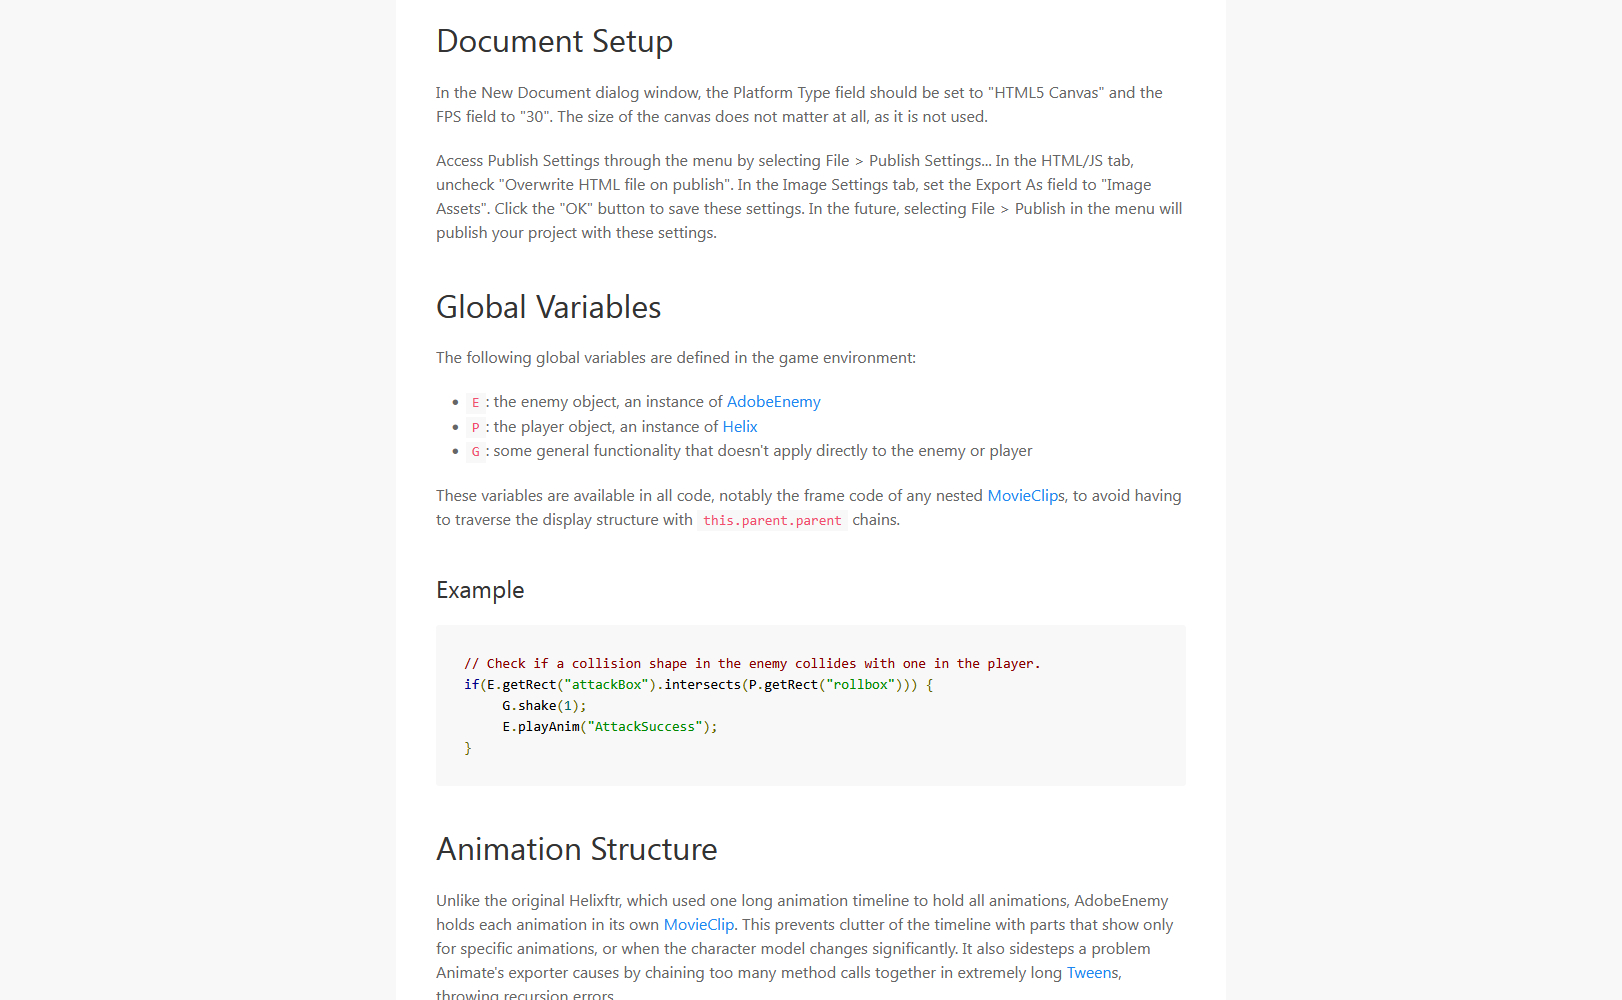The height and width of the screenshot is (1000, 1622).
Task: Click the "attackBox" string in the code
Action: (606, 685)
